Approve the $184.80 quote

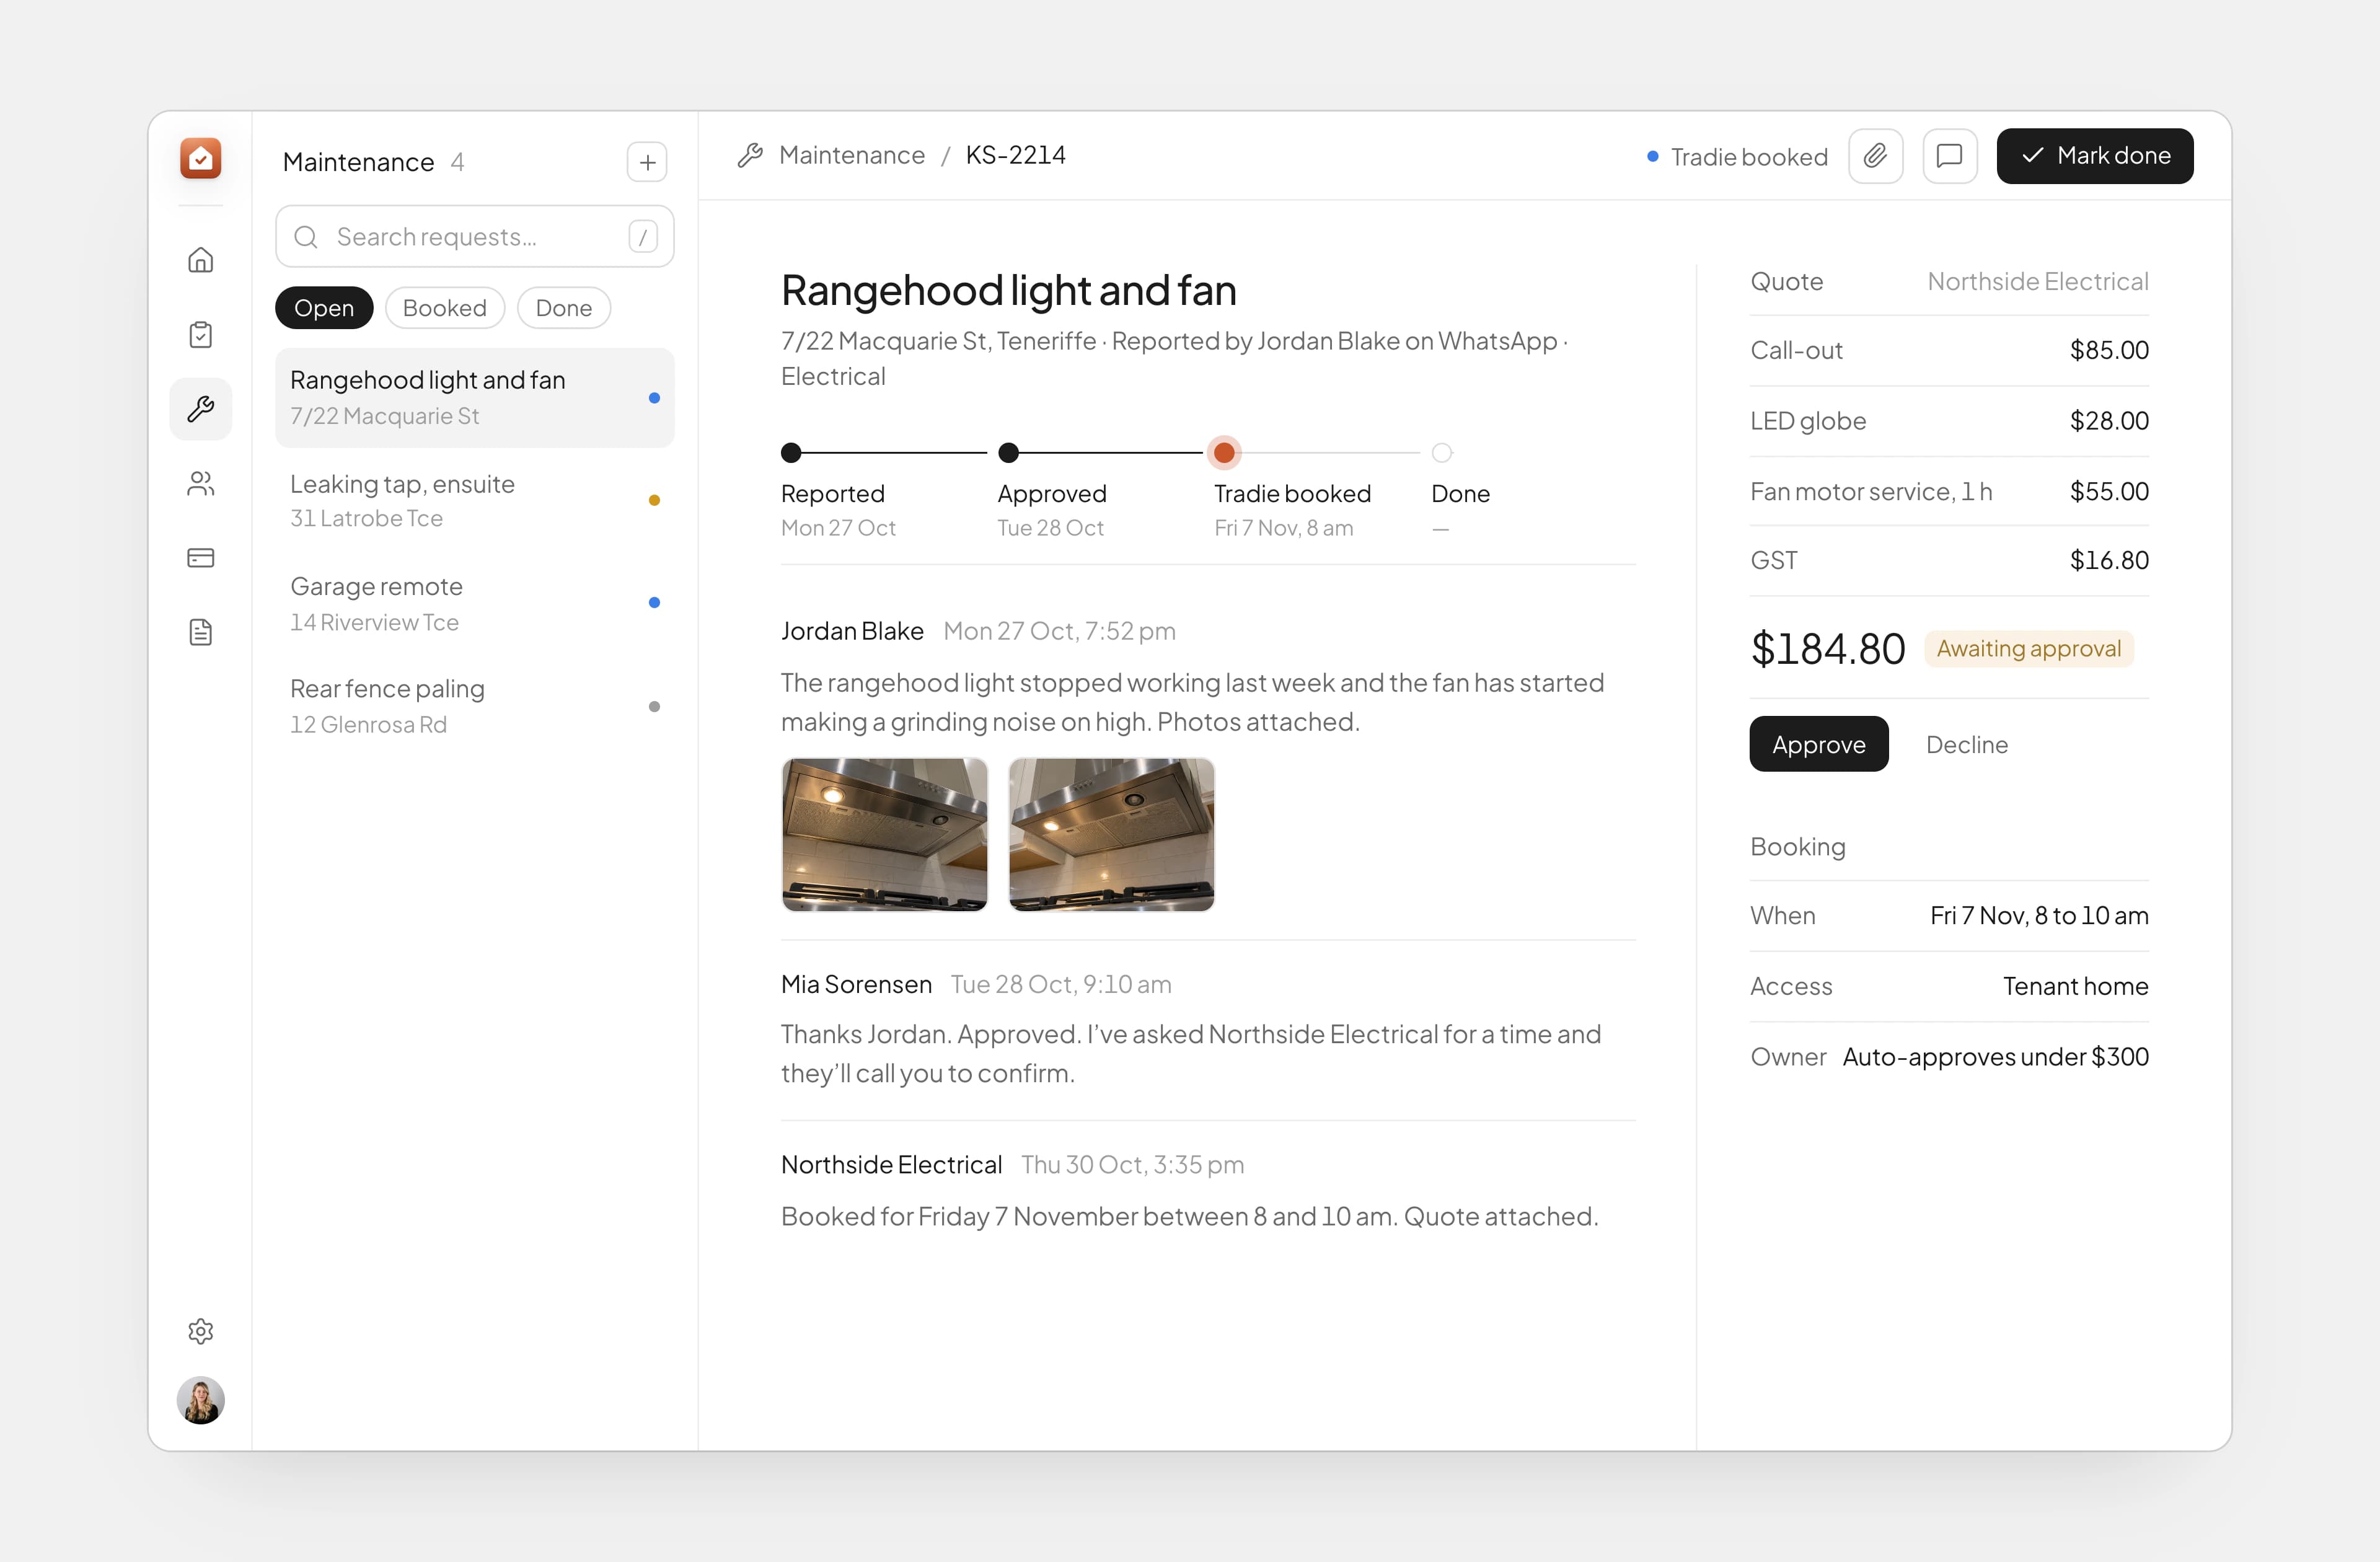1819,744
